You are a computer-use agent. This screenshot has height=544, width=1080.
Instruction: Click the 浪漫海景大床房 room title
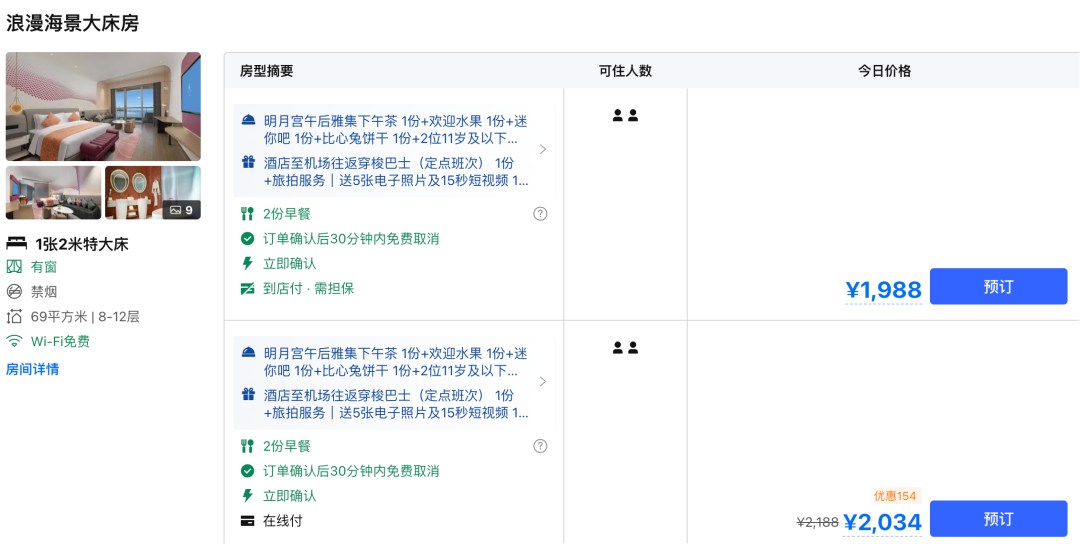point(72,23)
